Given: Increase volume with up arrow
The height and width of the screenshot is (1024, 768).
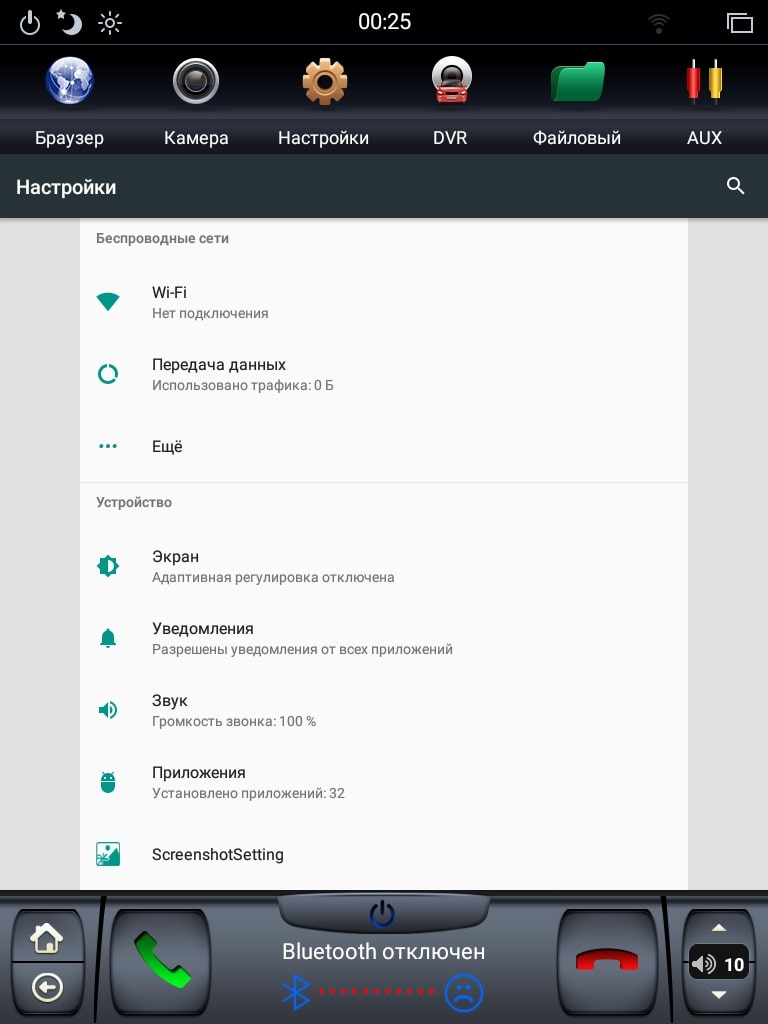Looking at the screenshot, I should [x=718, y=927].
